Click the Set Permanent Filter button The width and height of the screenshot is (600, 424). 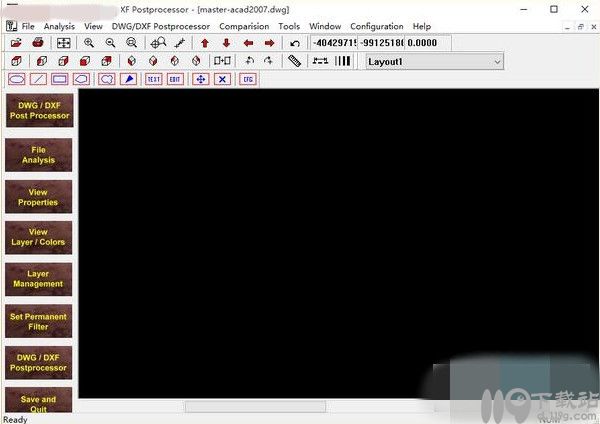(39, 321)
